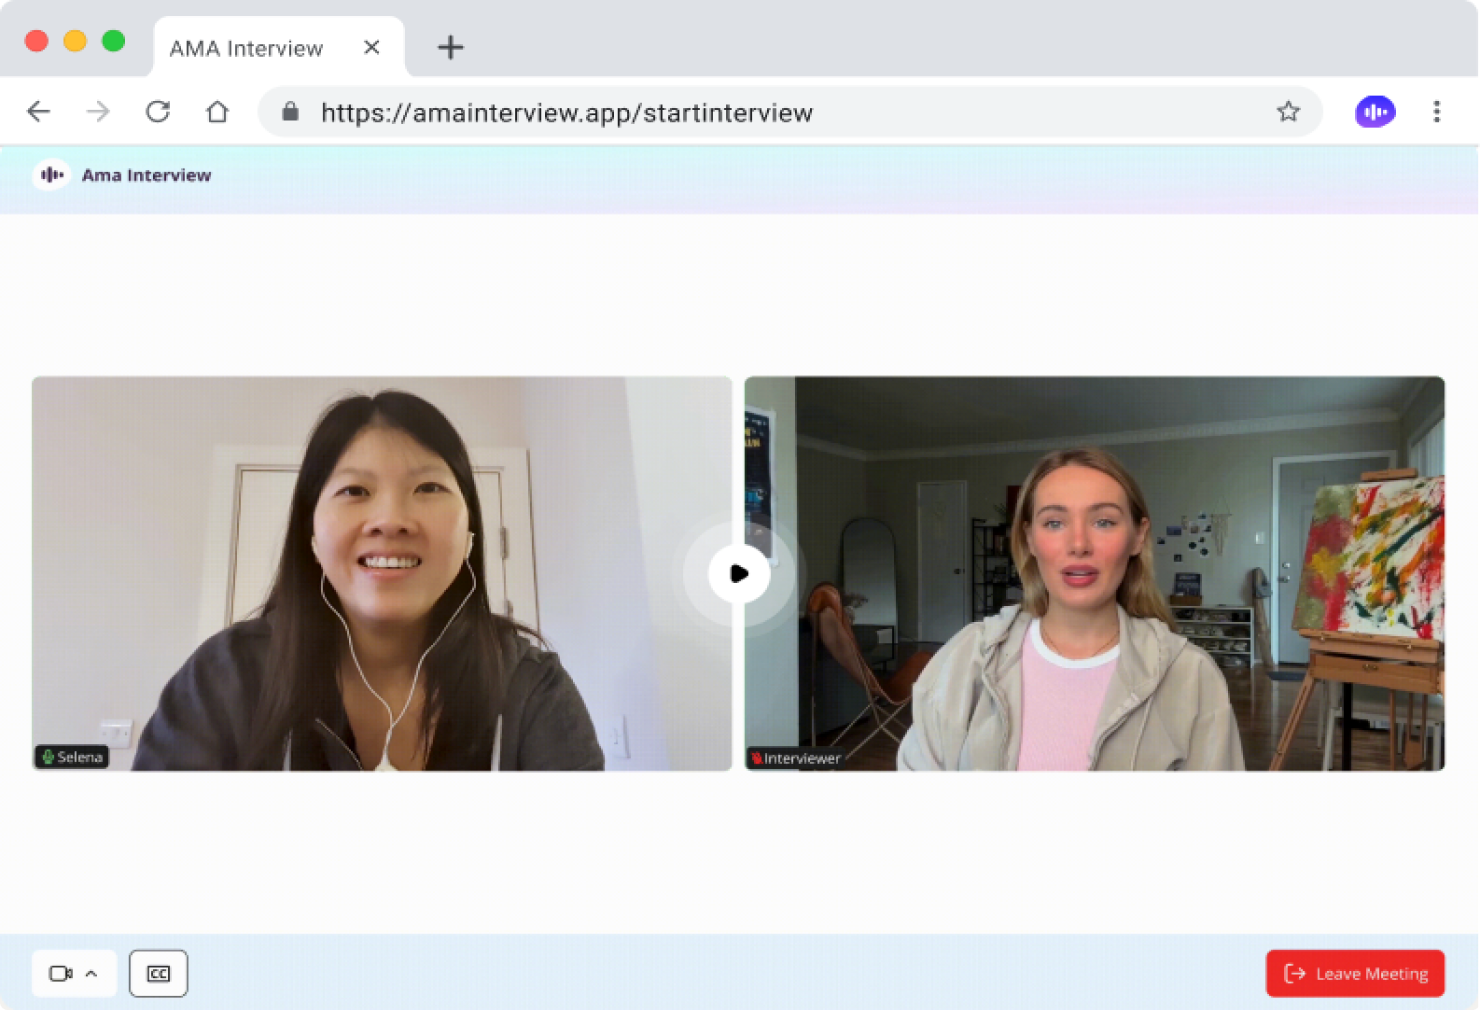
Task: Open the purple Ama Interview extension icon
Action: [x=1375, y=112]
